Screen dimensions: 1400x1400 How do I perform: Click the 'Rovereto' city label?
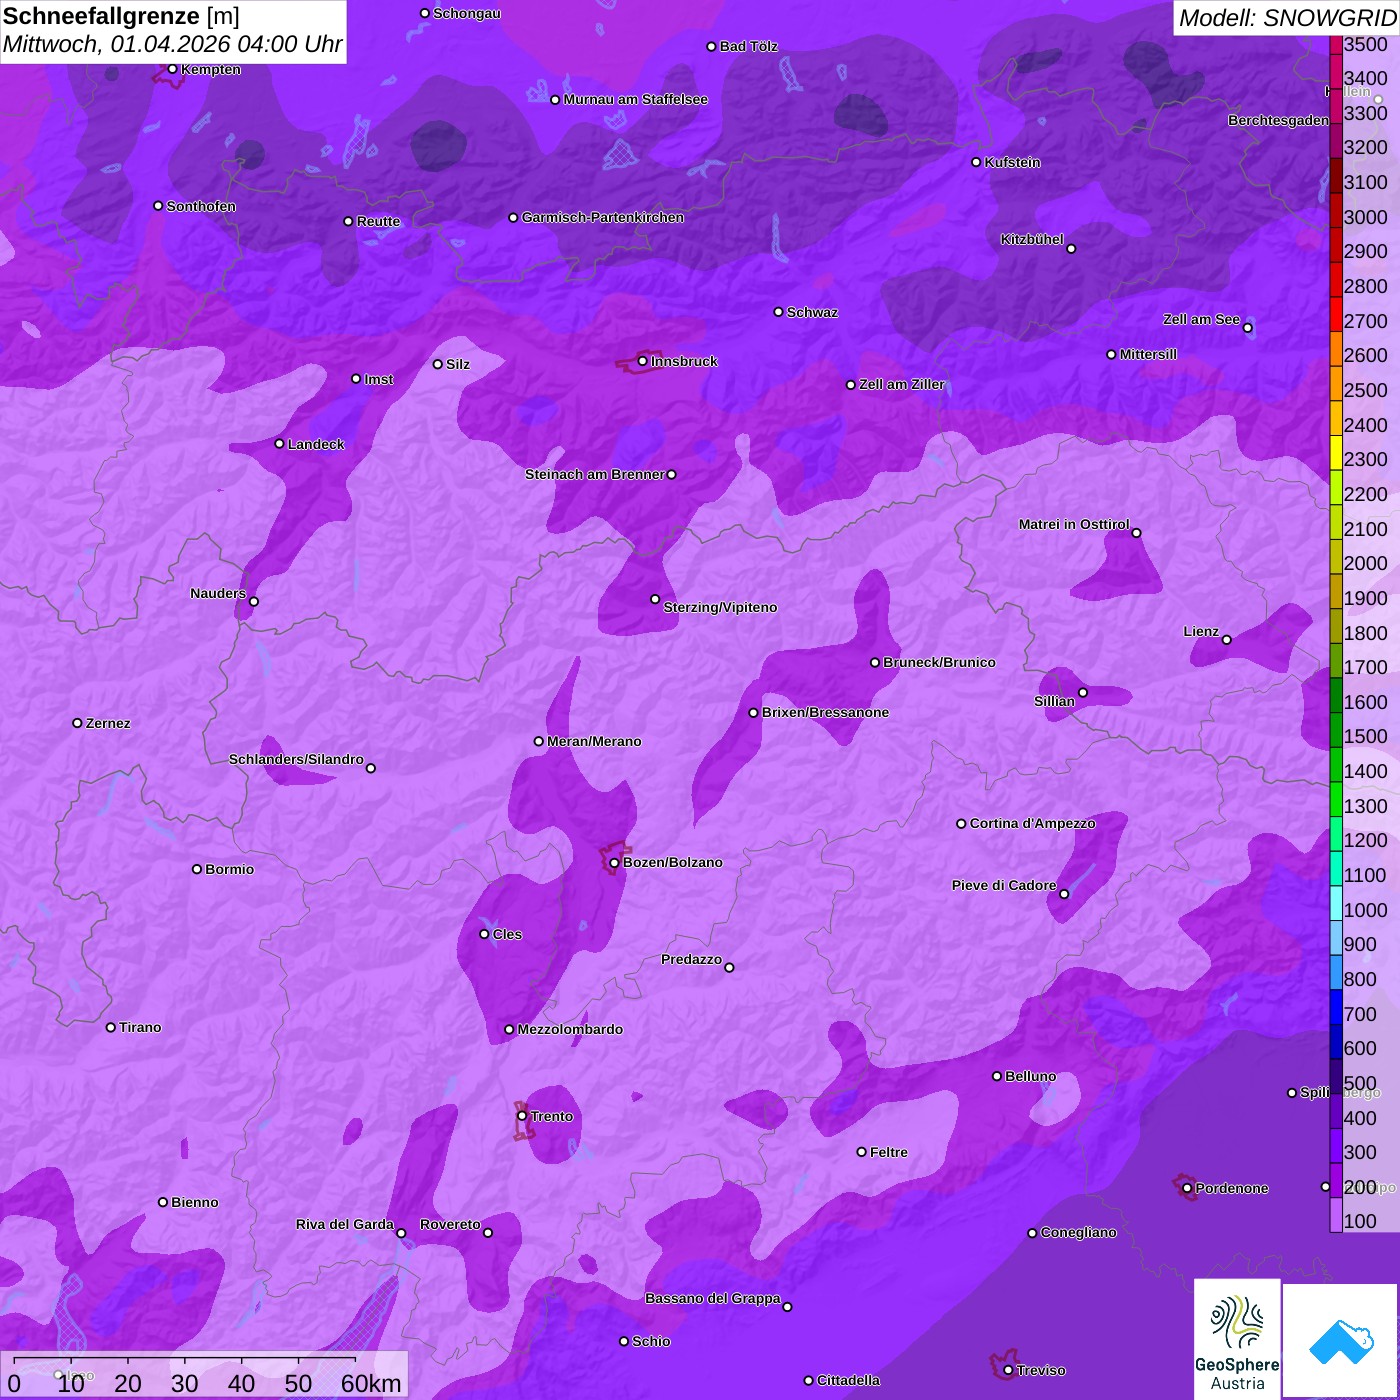tap(450, 1224)
